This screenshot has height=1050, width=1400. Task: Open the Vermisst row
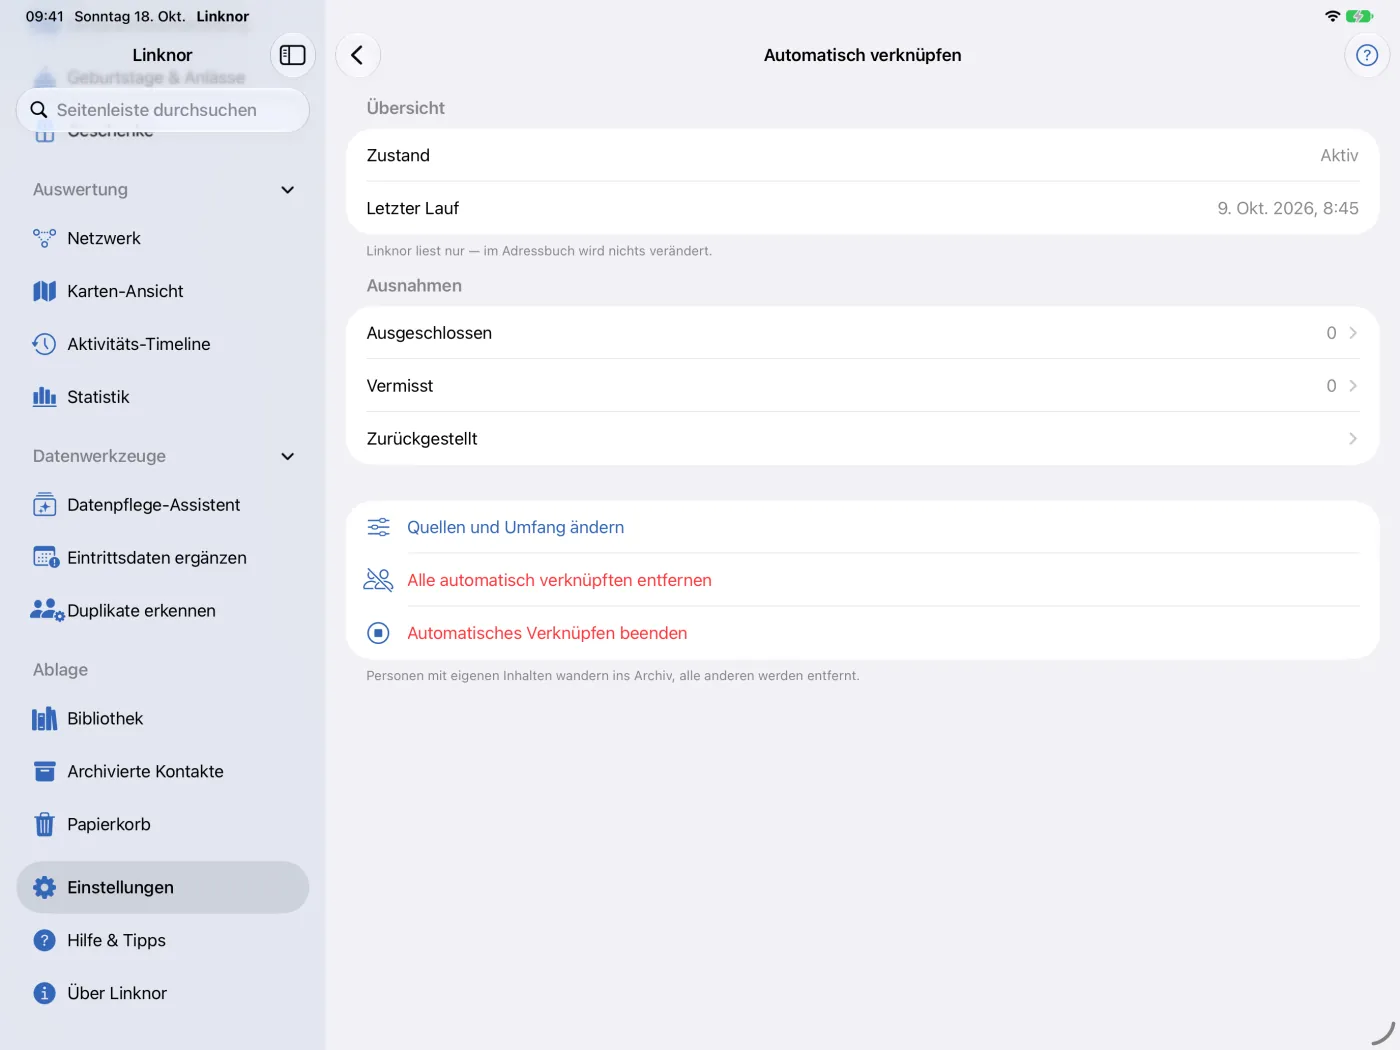tap(862, 386)
